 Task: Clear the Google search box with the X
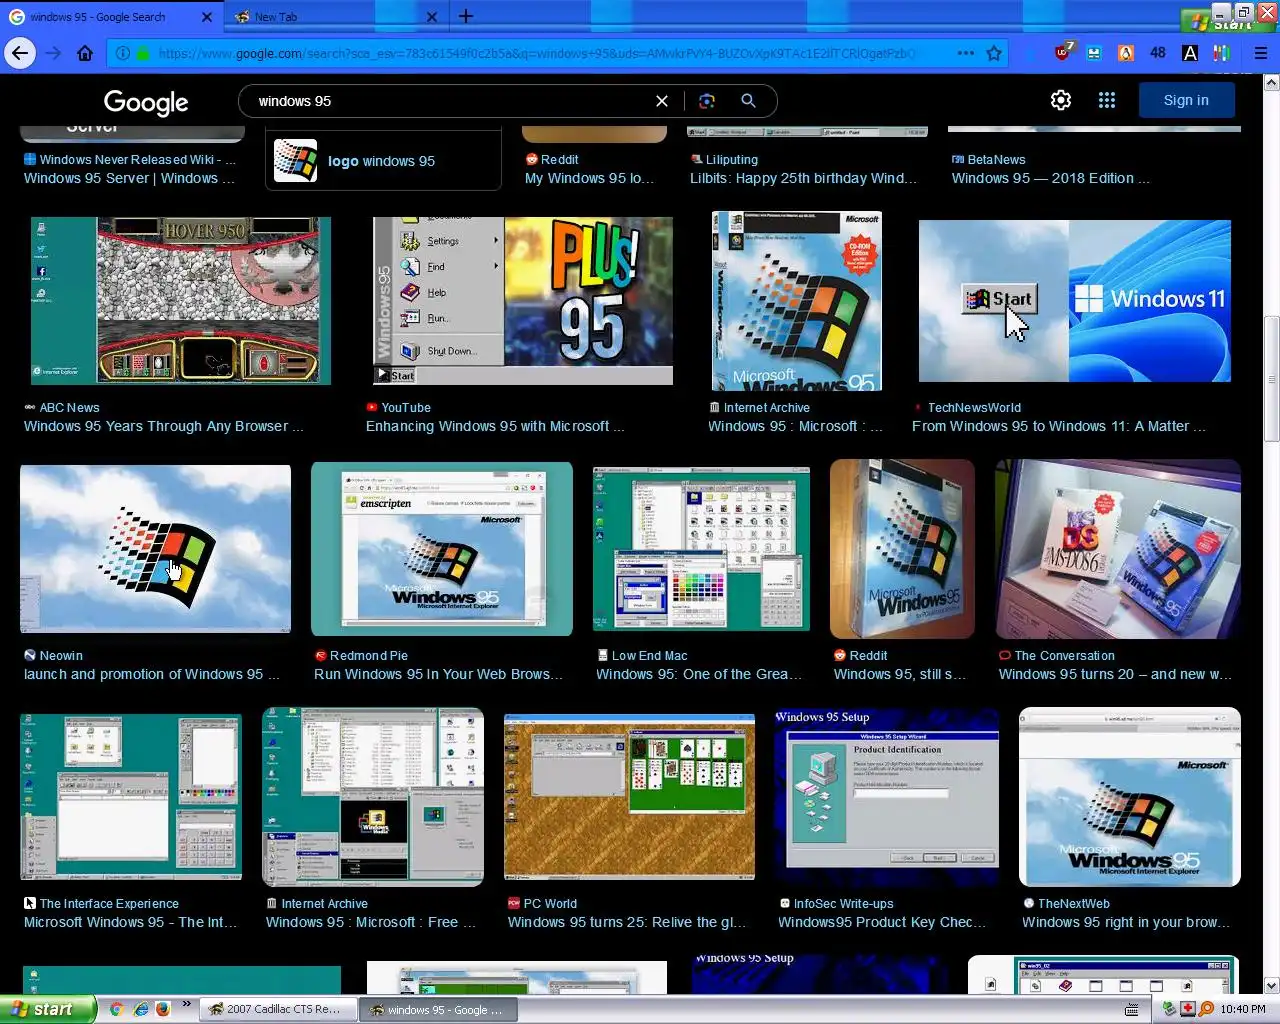662,101
